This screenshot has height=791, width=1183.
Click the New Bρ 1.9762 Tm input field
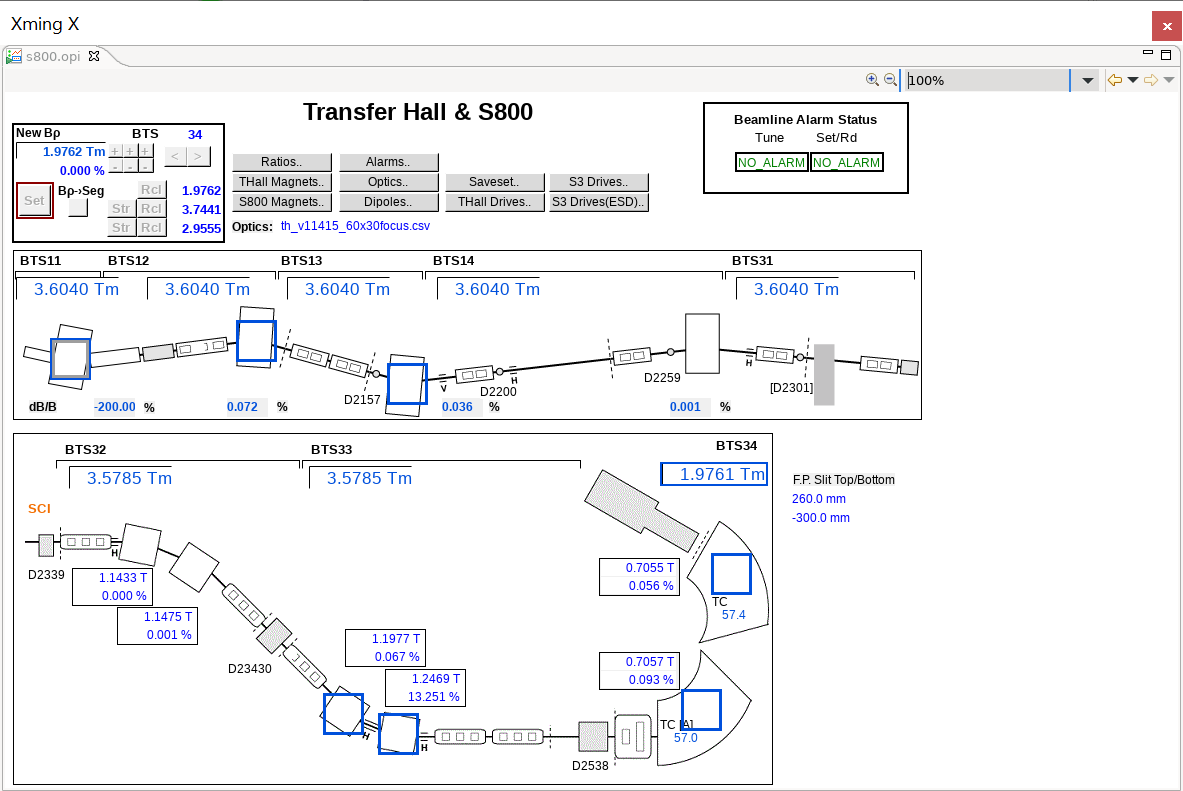62,152
